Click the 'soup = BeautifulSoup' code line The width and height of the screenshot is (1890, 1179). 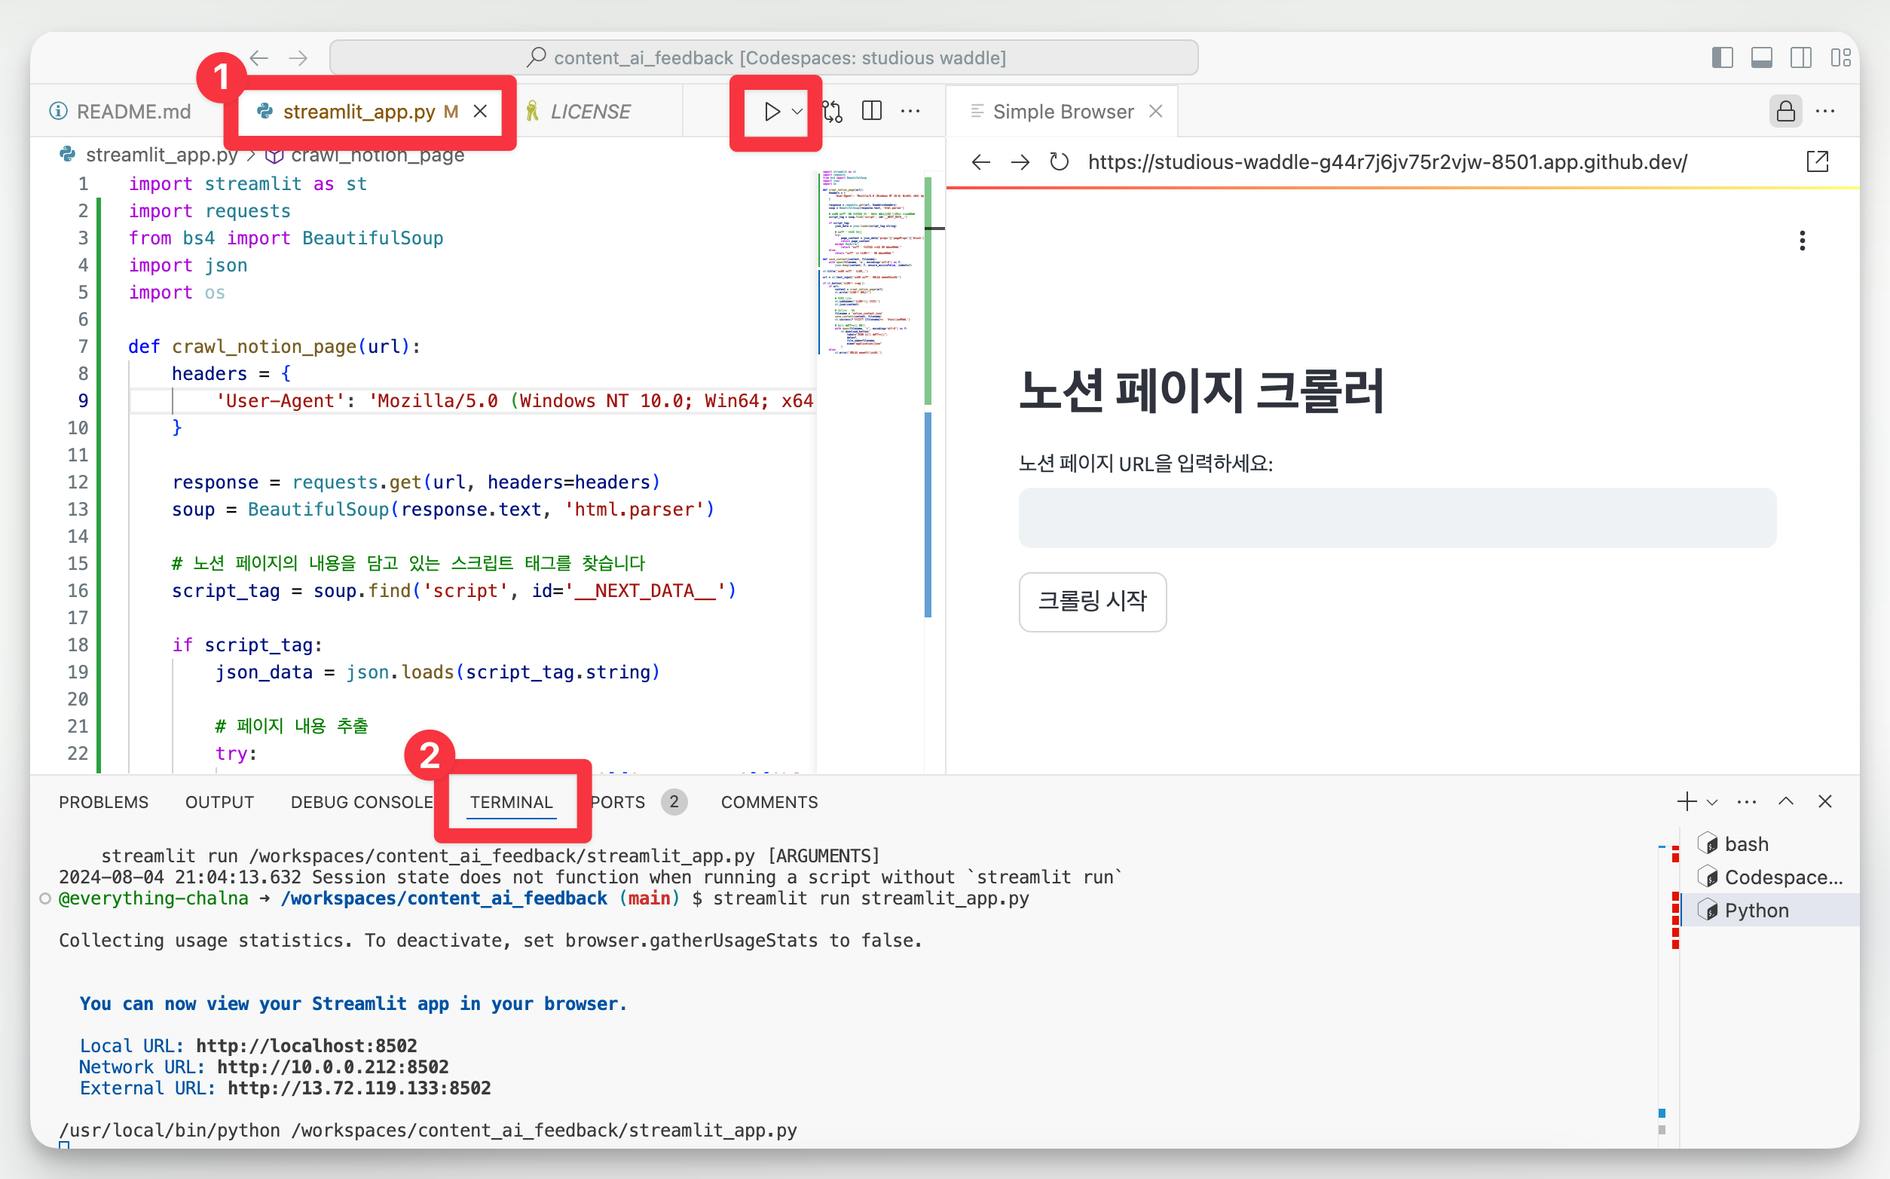click(443, 509)
